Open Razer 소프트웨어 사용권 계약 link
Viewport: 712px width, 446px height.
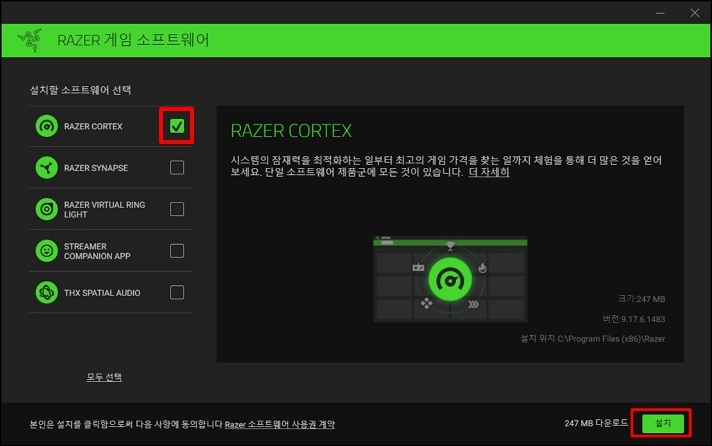280,424
